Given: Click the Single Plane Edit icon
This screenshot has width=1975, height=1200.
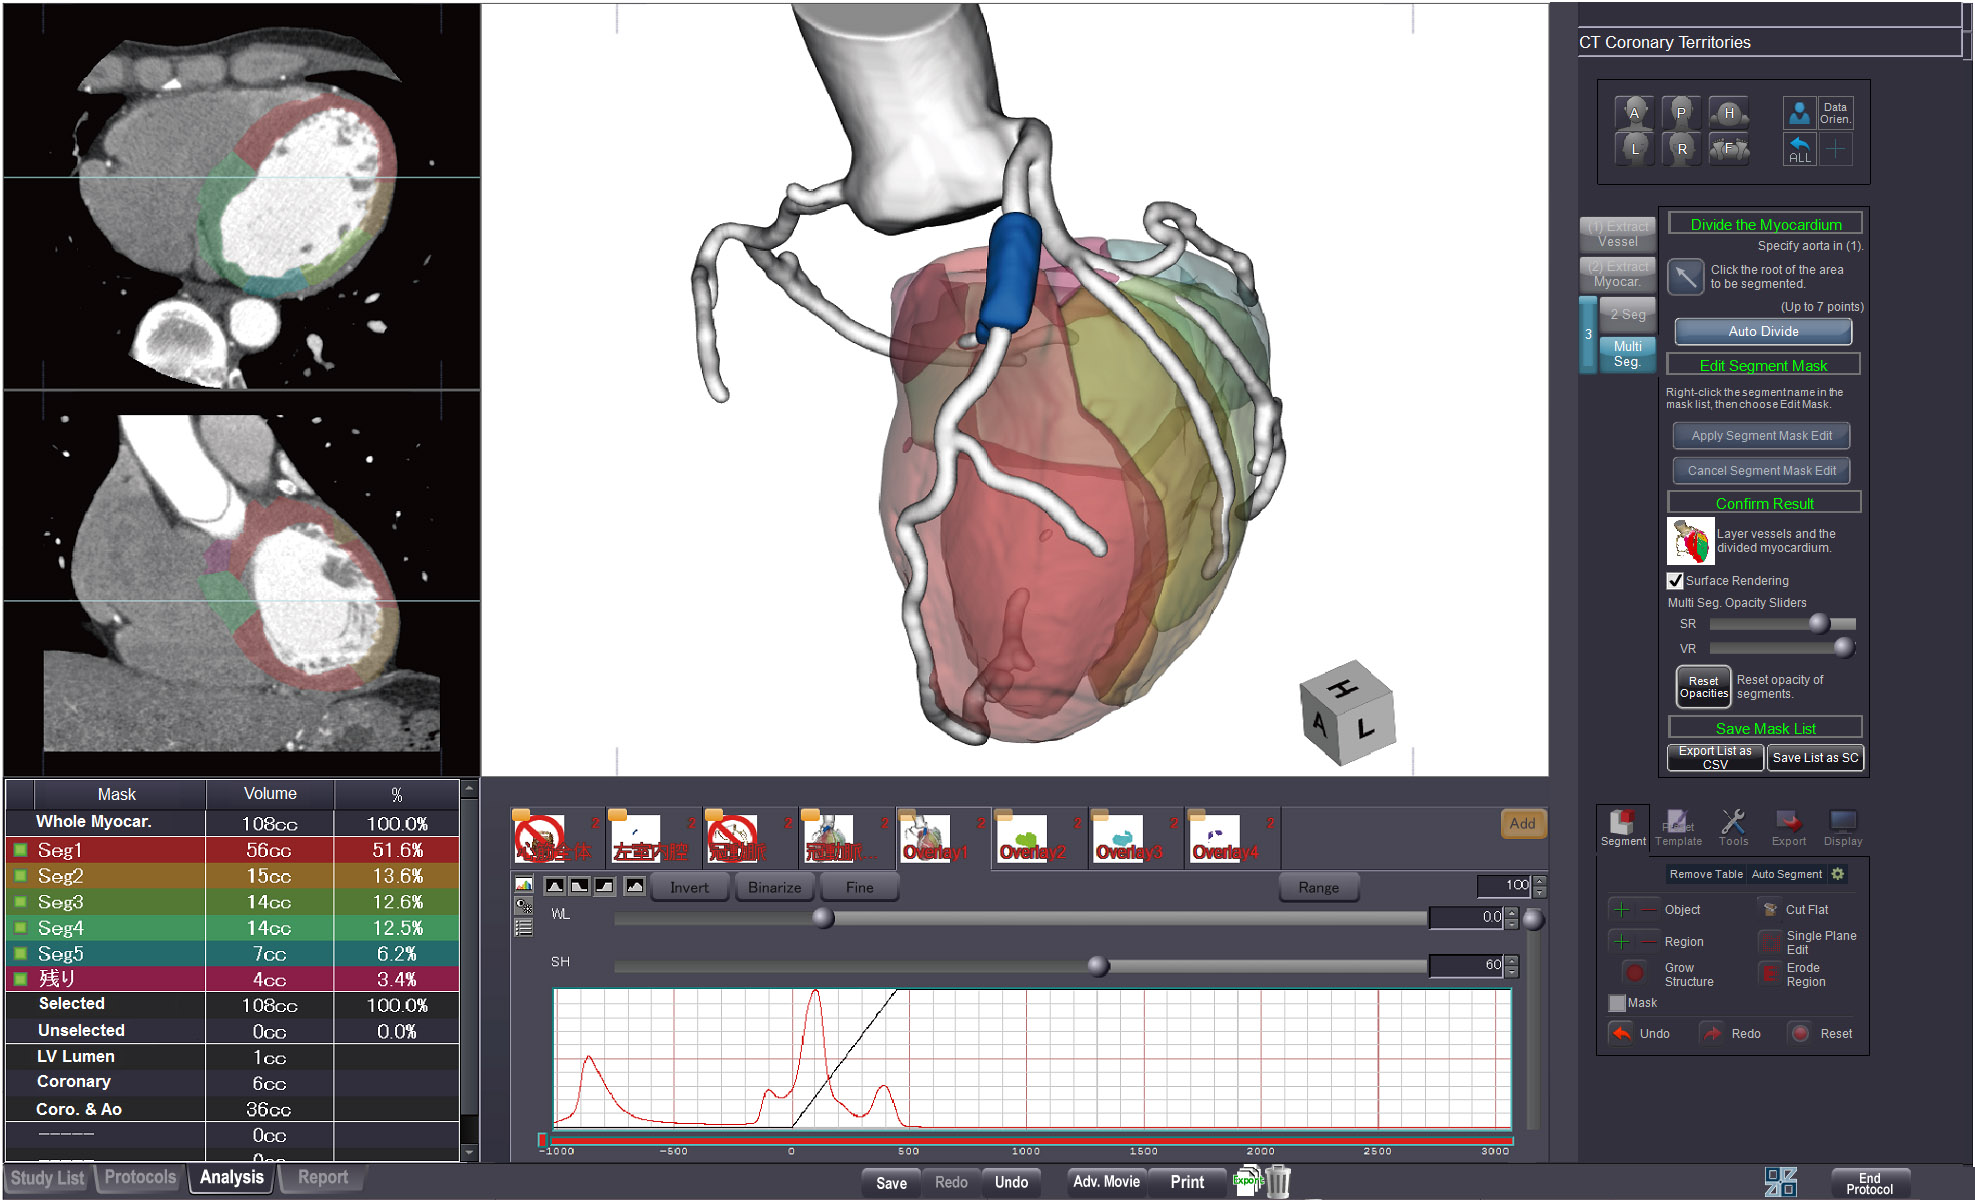Looking at the screenshot, I should 1770,941.
